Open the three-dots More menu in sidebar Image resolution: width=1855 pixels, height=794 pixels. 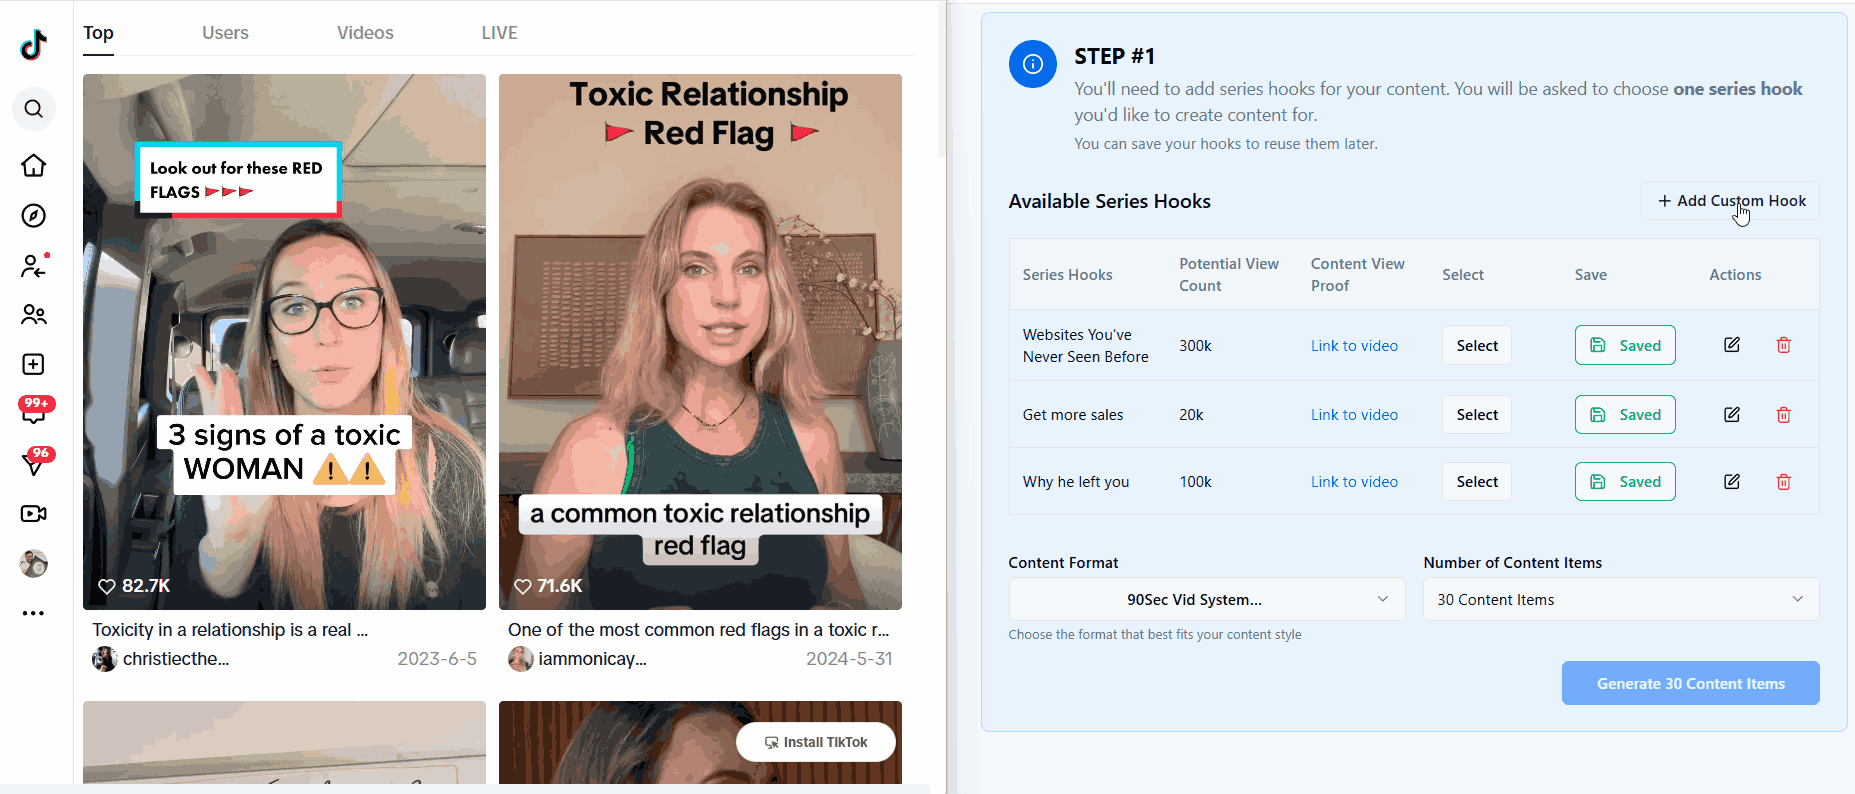click(x=34, y=613)
